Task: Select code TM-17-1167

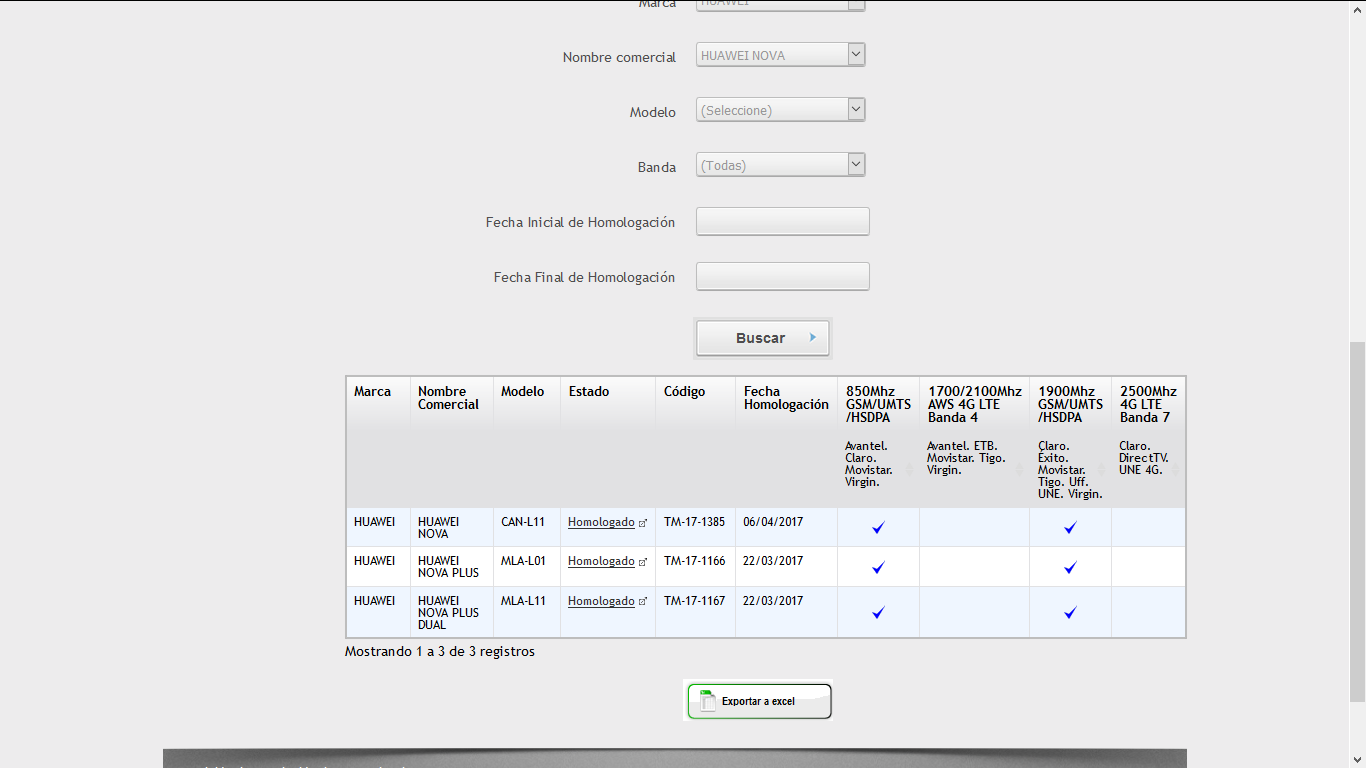Action: pyautogui.click(x=694, y=601)
